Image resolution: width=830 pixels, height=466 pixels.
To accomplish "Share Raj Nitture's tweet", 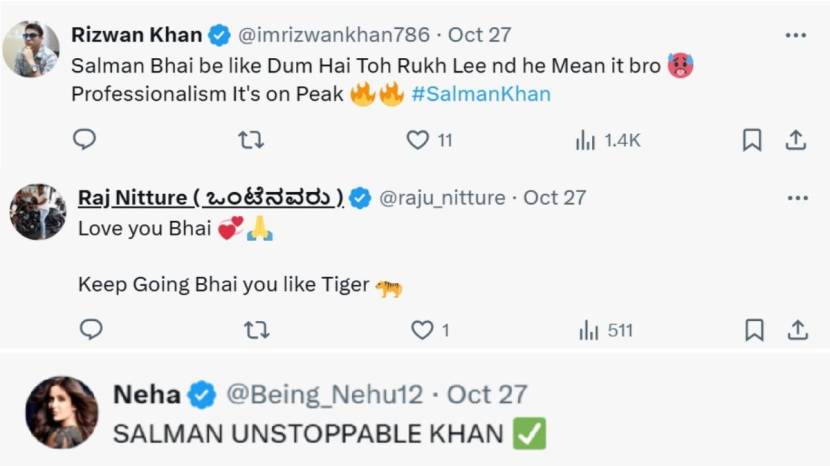I will tap(797, 330).
